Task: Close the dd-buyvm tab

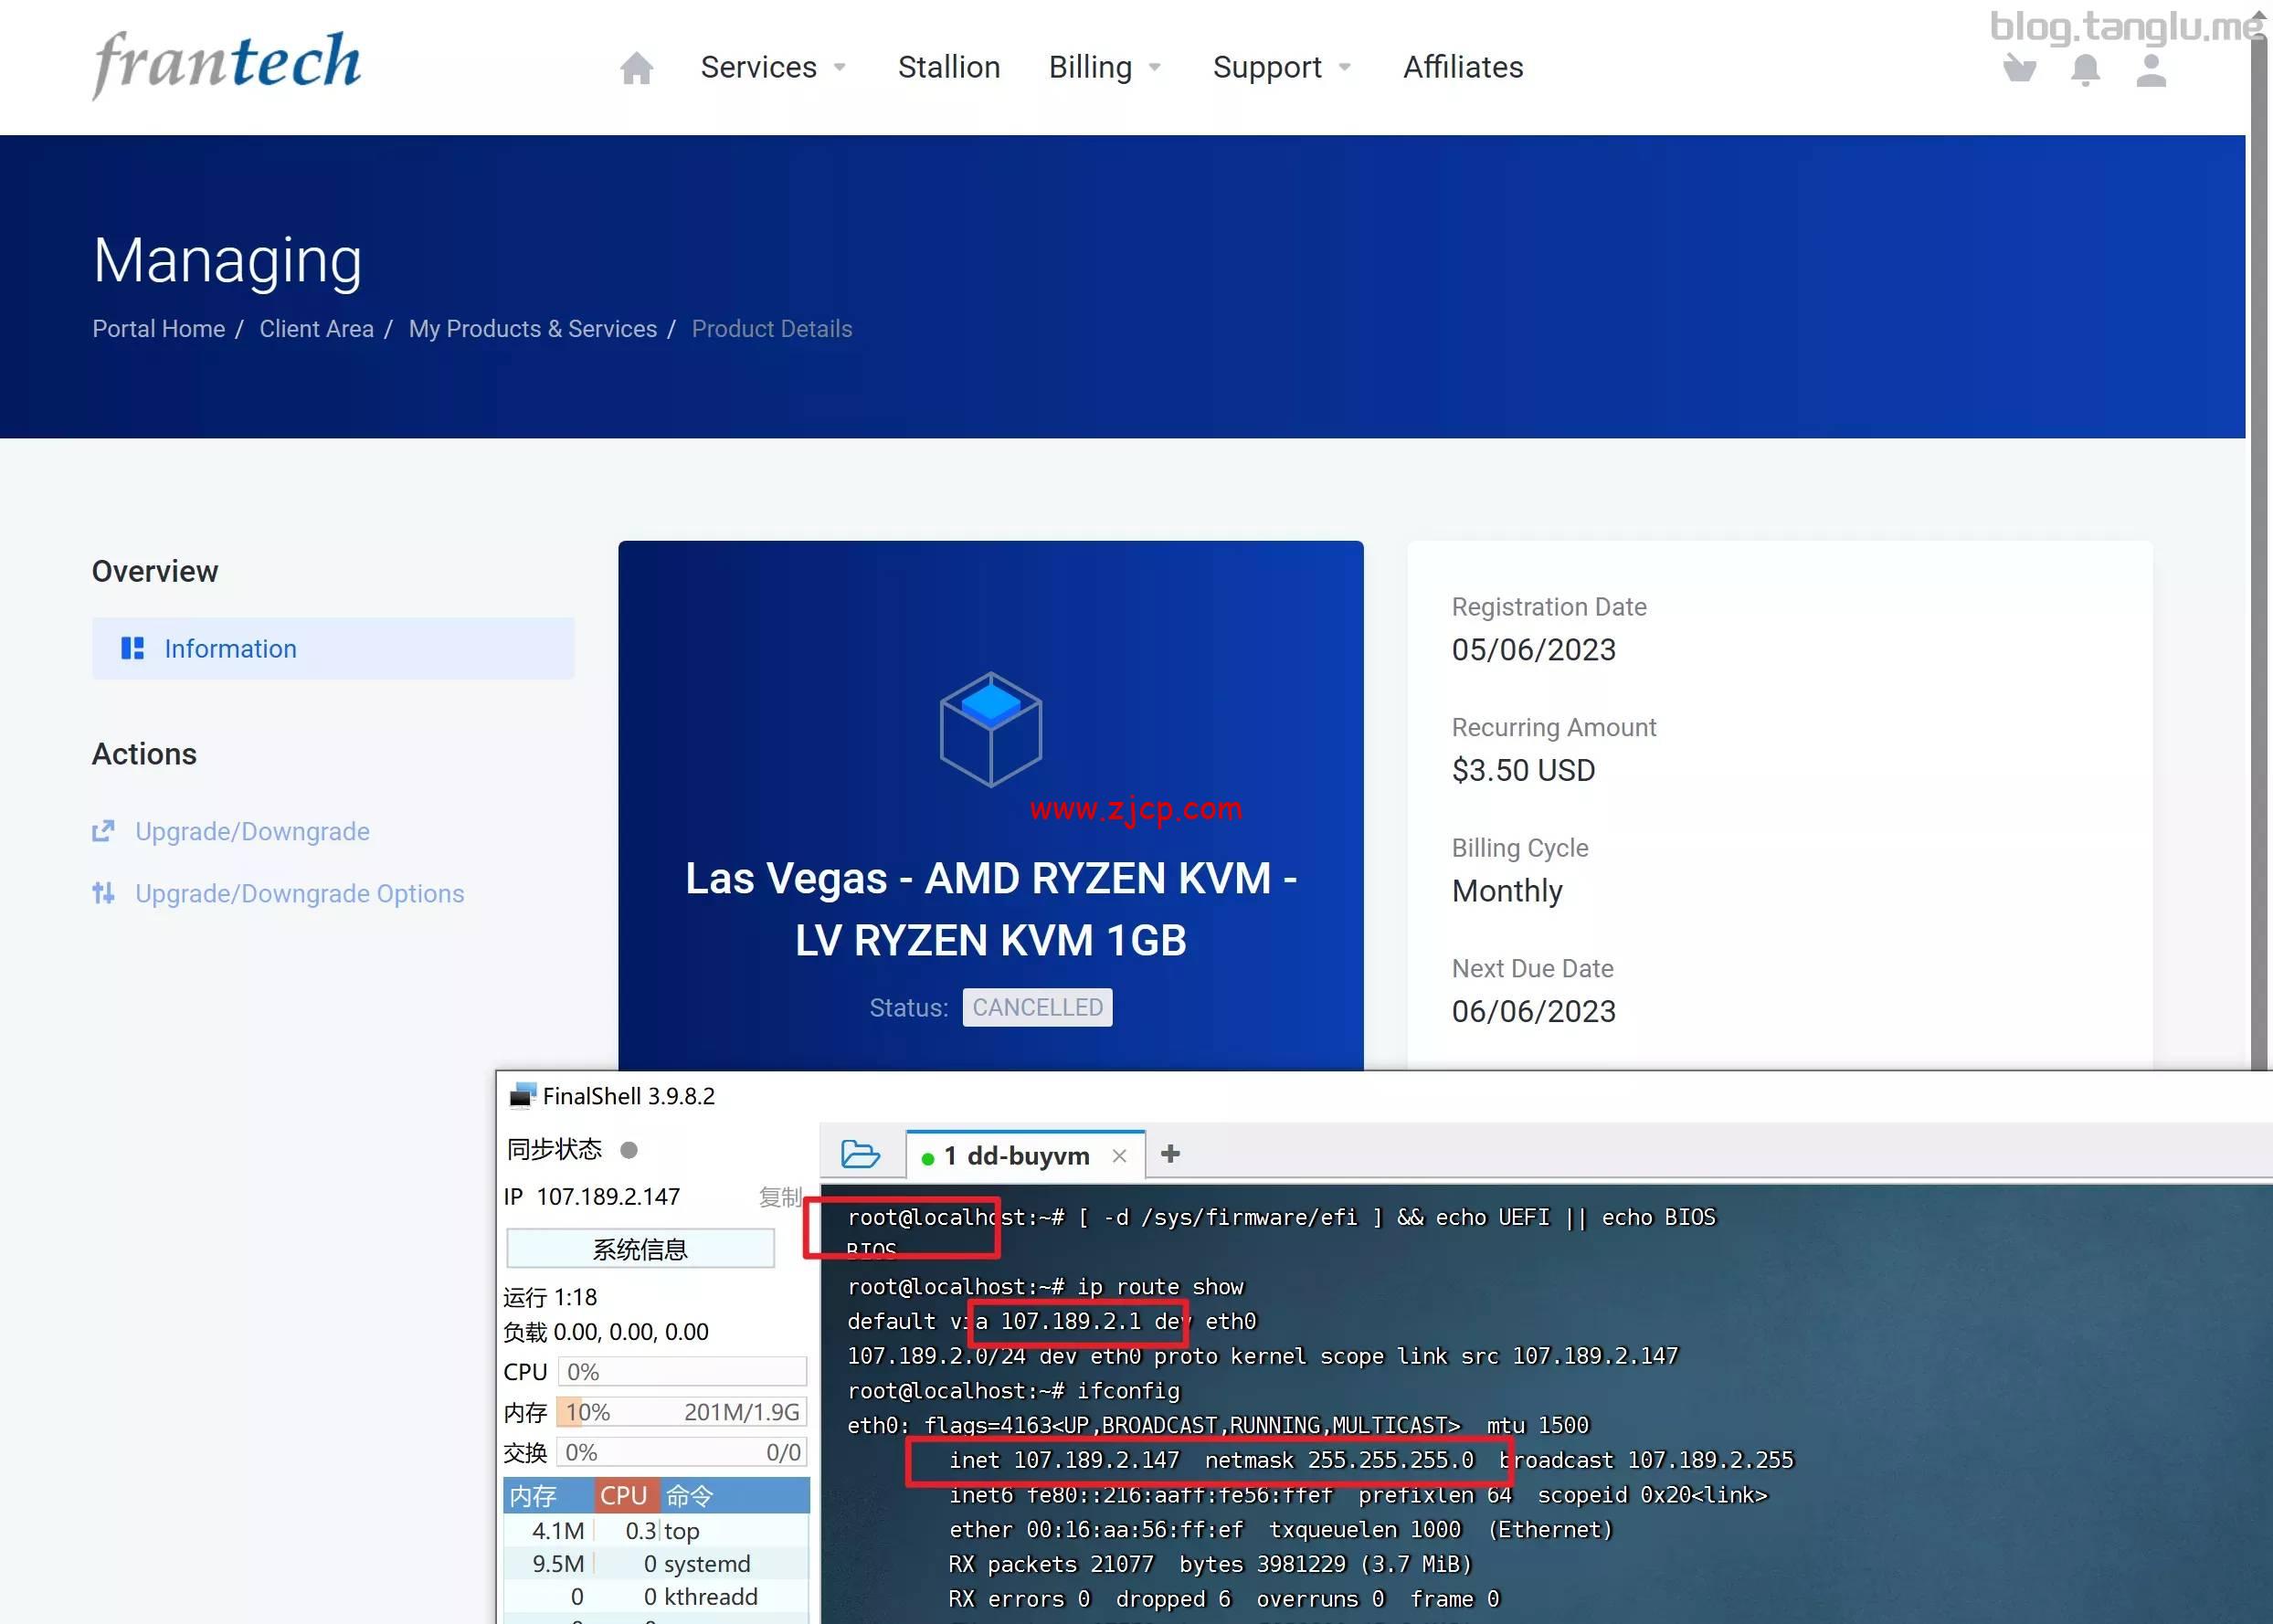Action: [1119, 1156]
